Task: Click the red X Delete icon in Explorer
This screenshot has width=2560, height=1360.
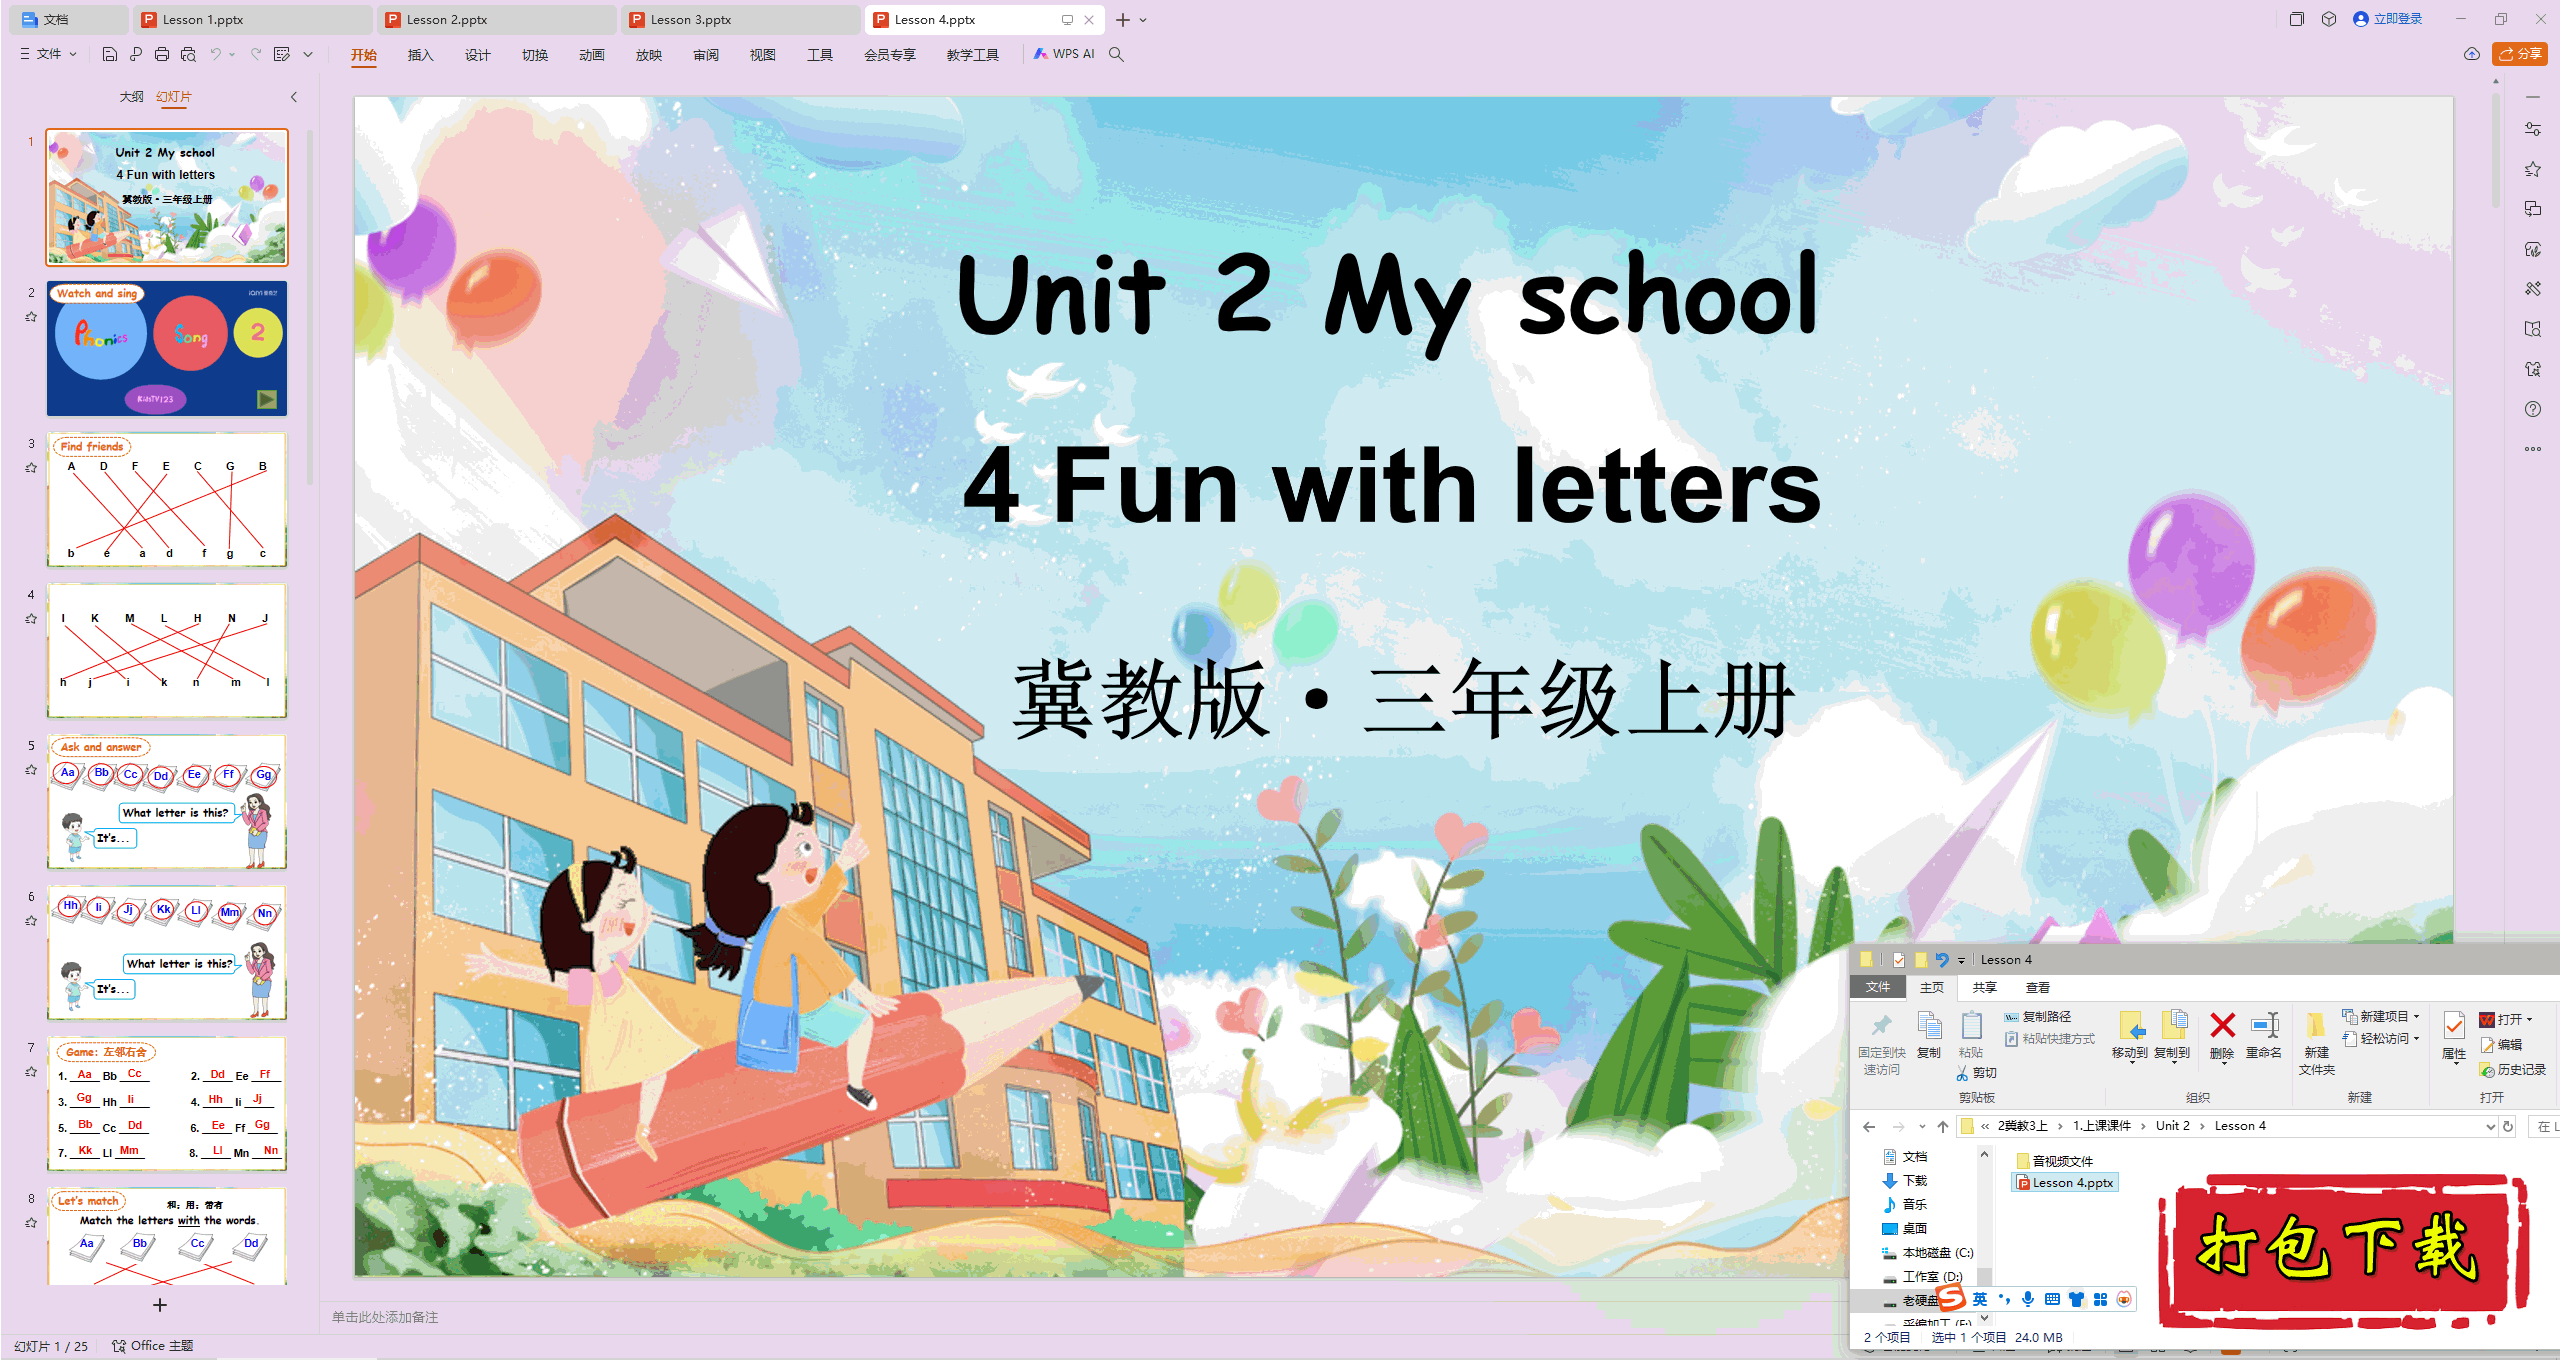Action: click(x=2222, y=1026)
